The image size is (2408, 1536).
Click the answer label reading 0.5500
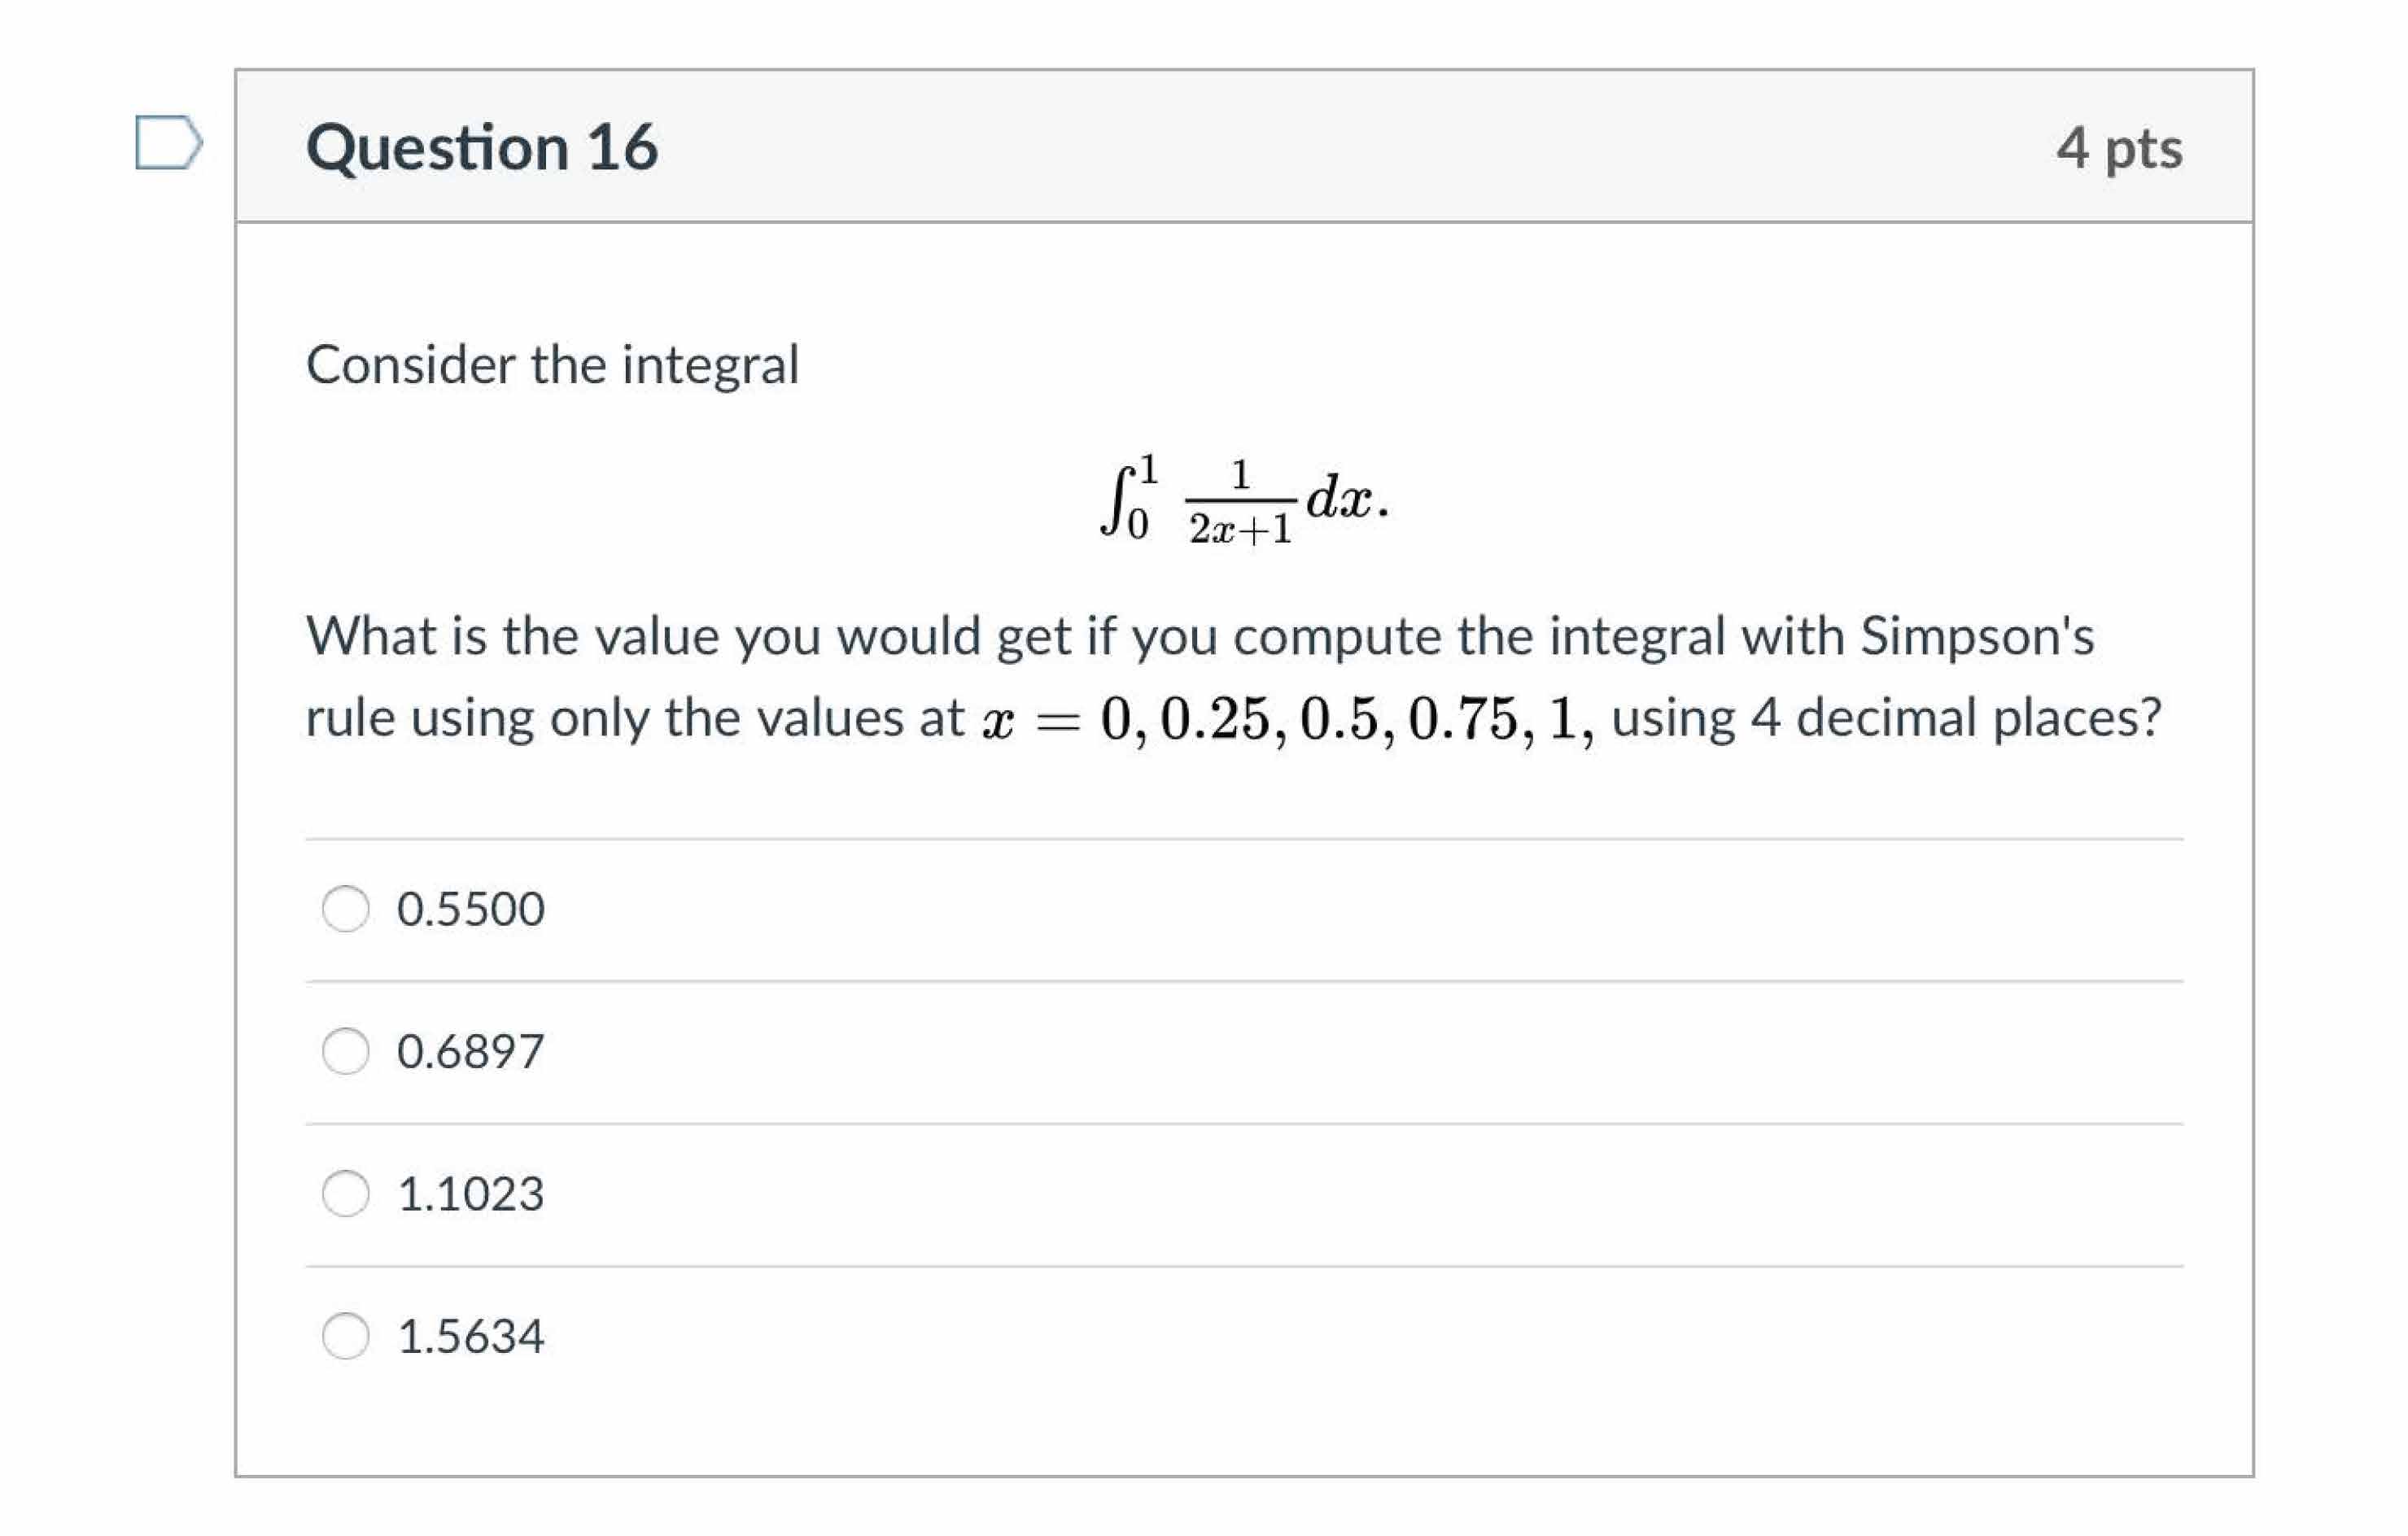click(470, 908)
